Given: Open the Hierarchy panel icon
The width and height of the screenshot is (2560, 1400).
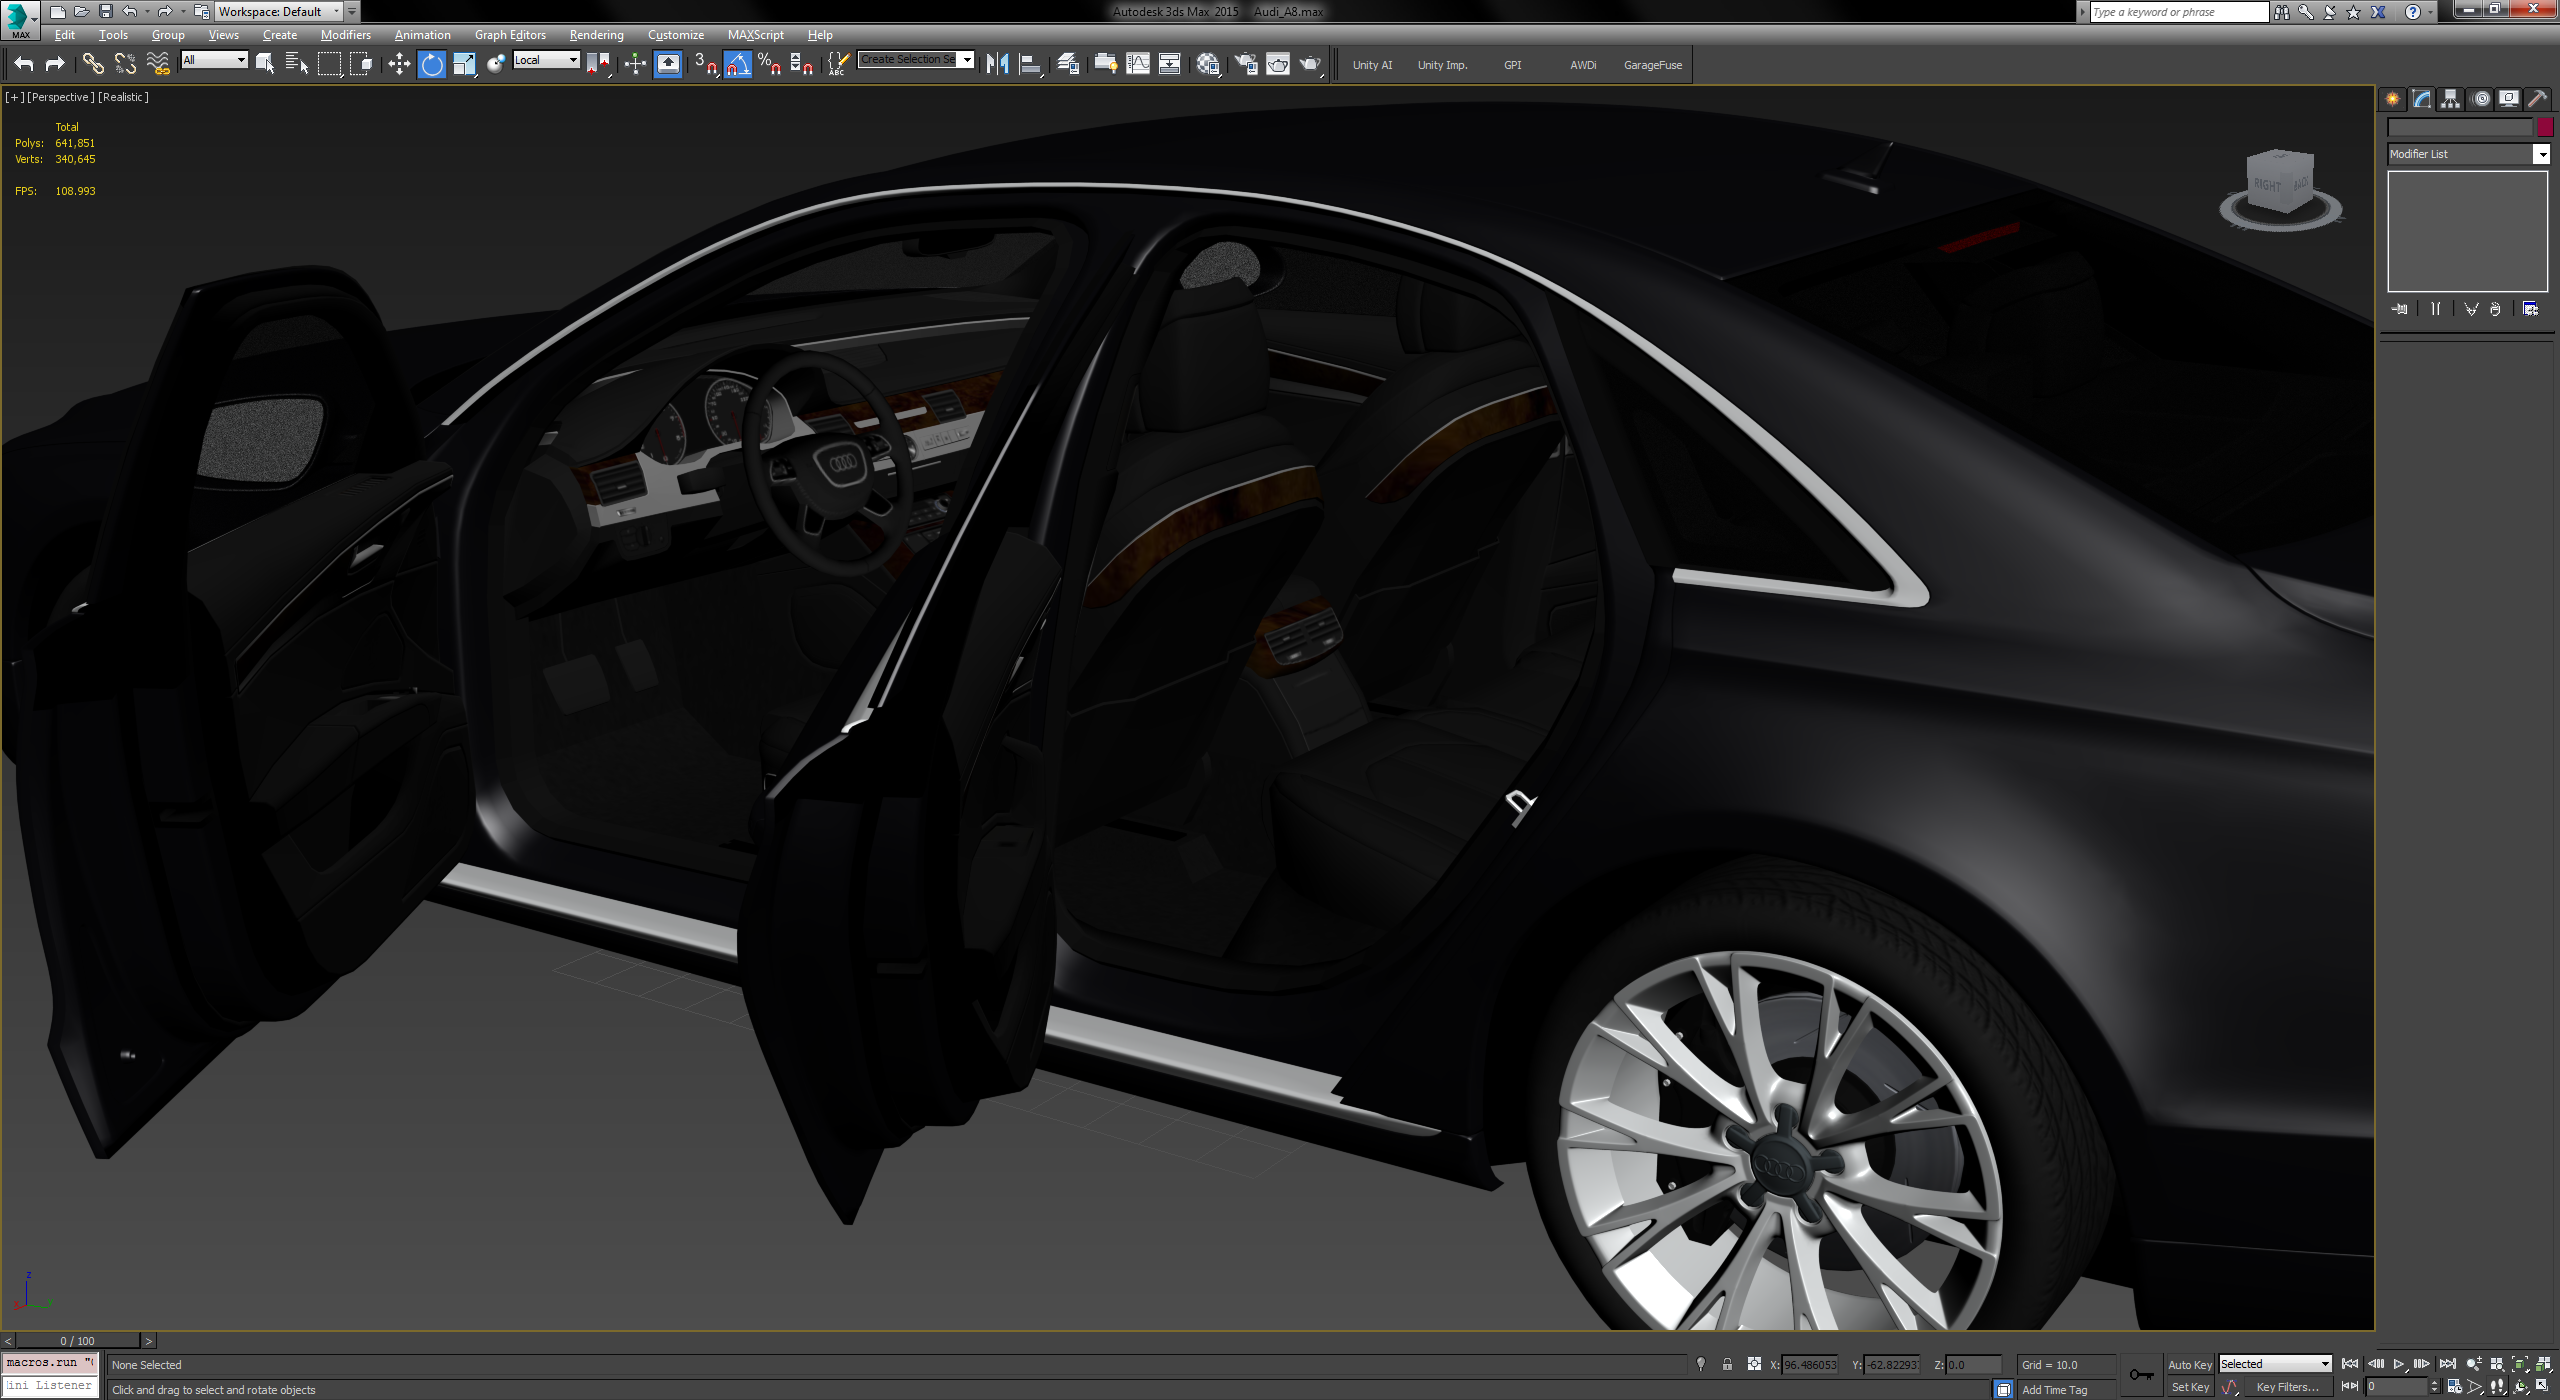Looking at the screenshot, I should tap(2451, 97).
